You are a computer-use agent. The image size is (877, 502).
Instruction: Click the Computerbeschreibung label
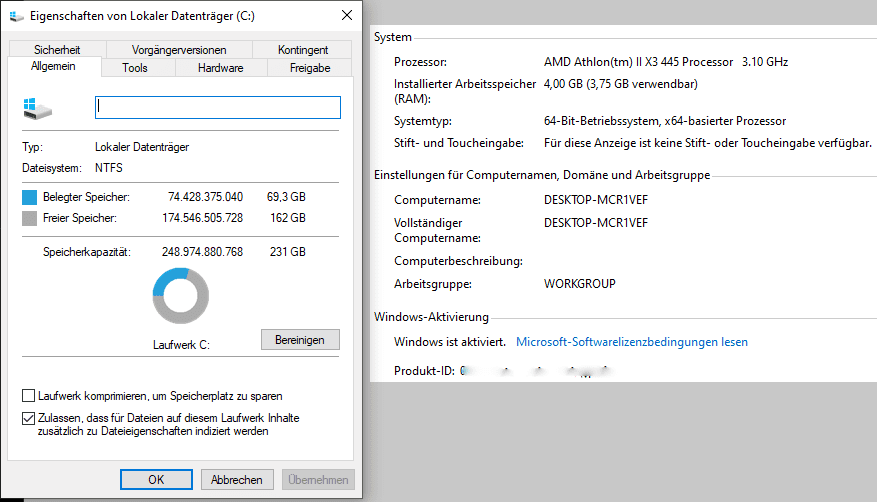pyautogui.click(x=458, y=261)
